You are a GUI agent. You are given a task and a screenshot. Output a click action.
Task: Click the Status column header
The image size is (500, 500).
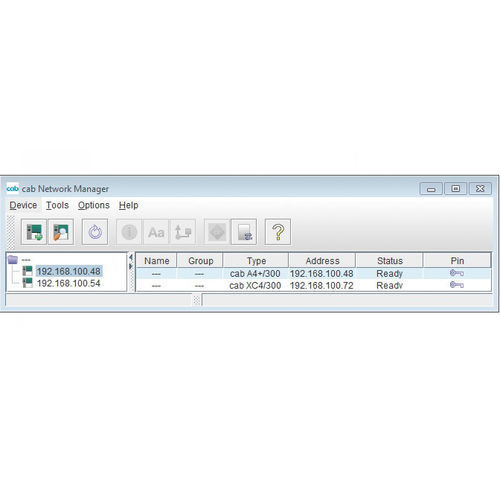coord(390,261)
